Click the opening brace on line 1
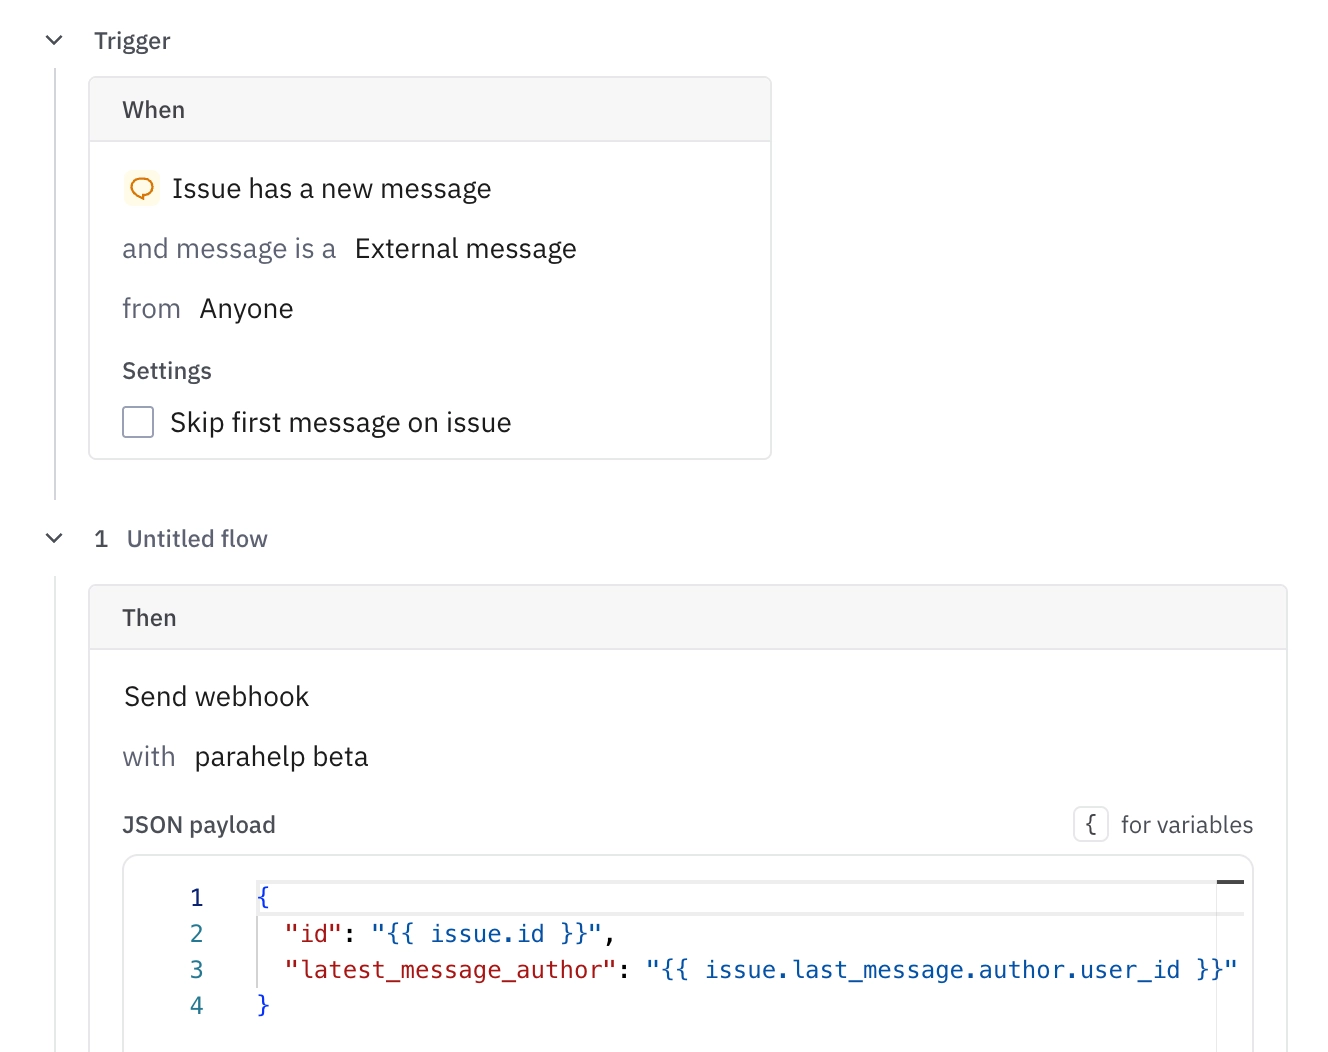The image size is (1328, 1052). tap(263, 896)
